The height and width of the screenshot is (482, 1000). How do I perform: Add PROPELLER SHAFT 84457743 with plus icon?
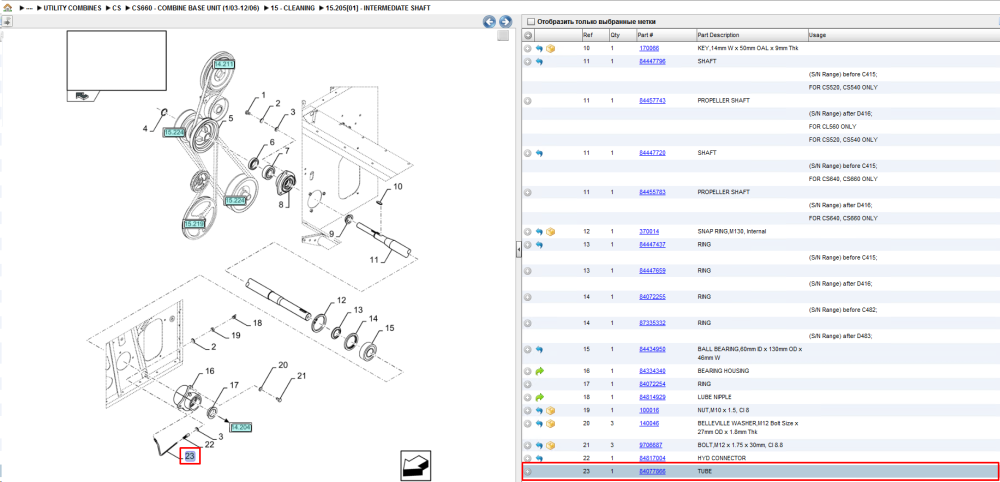click(x=527, y=101)
